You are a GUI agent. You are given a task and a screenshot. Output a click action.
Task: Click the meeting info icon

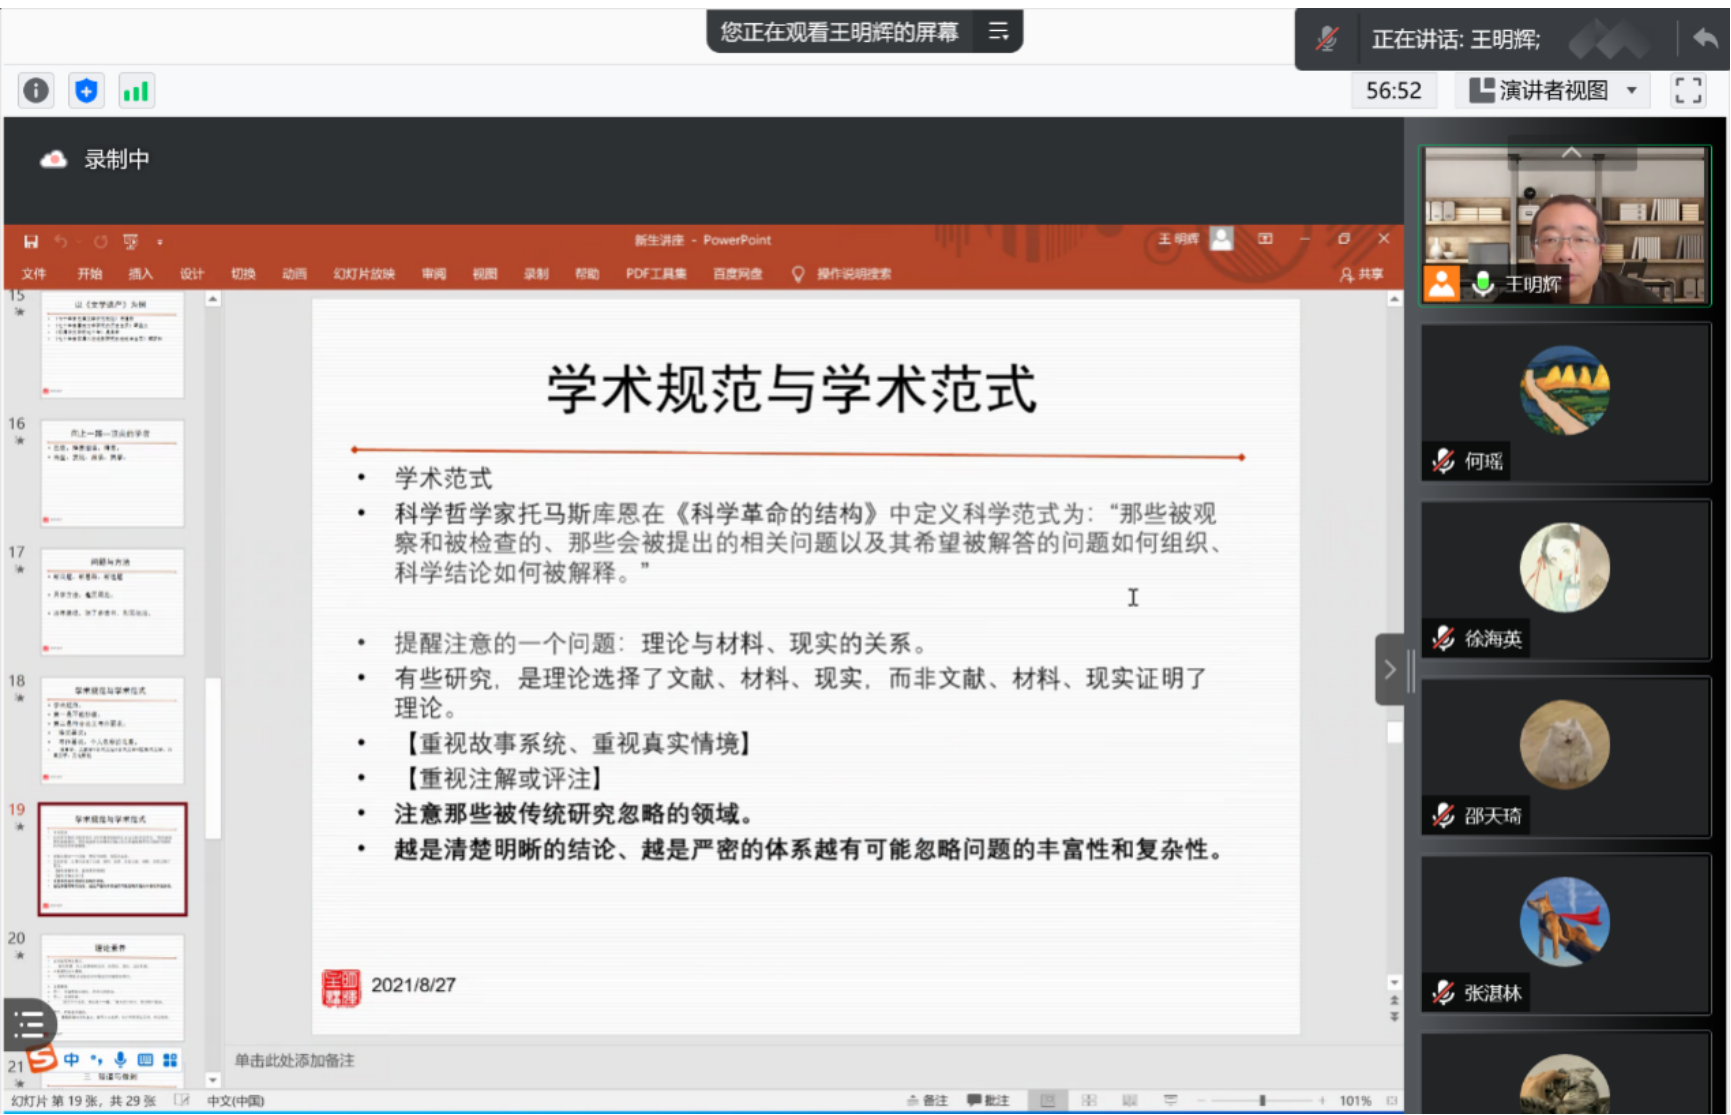(36, 91)
